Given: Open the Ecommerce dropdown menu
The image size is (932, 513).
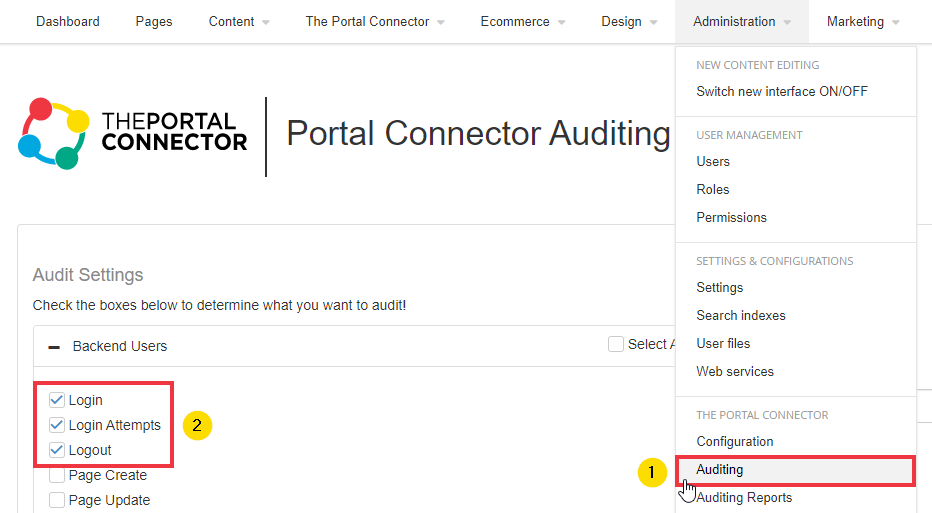Looking at the screenshot, I should point(522,21).
